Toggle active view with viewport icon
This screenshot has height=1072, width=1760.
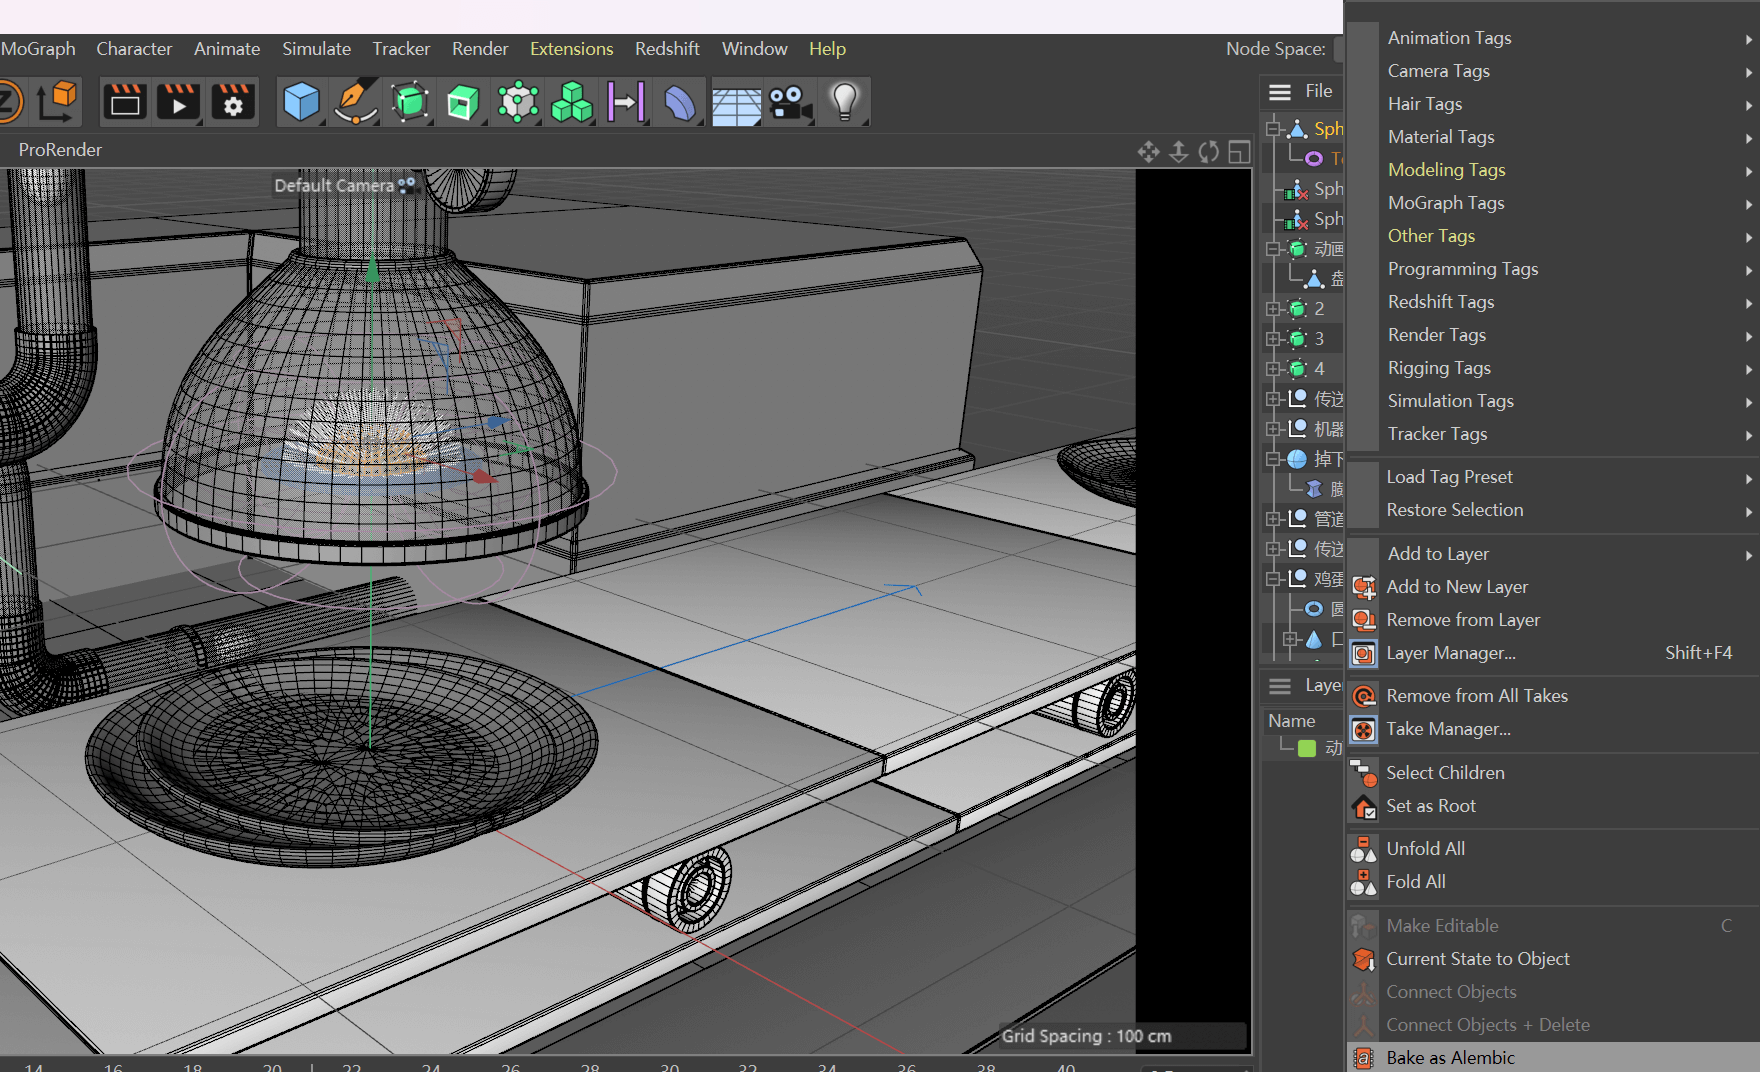(x=1239, y=151)
